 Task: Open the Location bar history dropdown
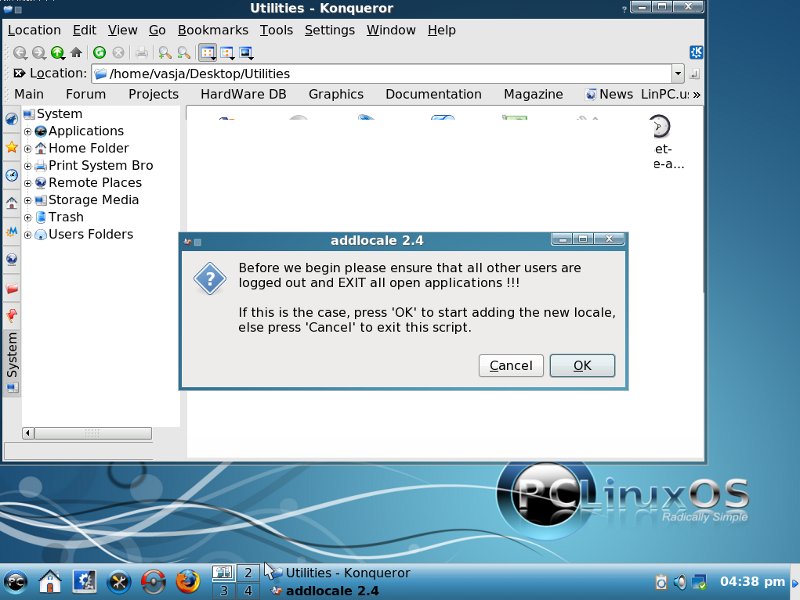(x=677, y=74)
